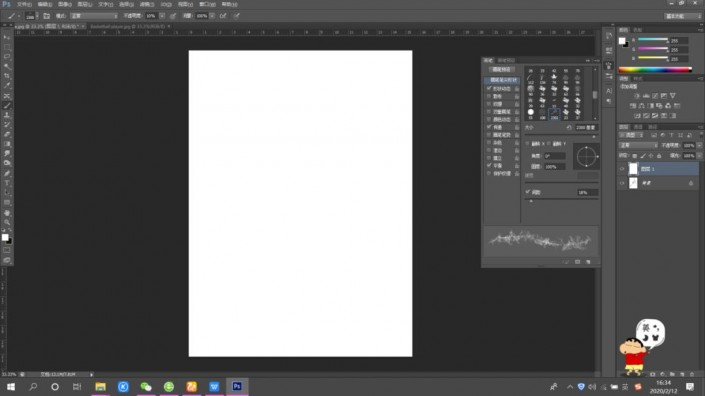The width and height of the screenshot is (705, 396).
Task: Toggle visibility of layer 图层 1
Action: 622,169
